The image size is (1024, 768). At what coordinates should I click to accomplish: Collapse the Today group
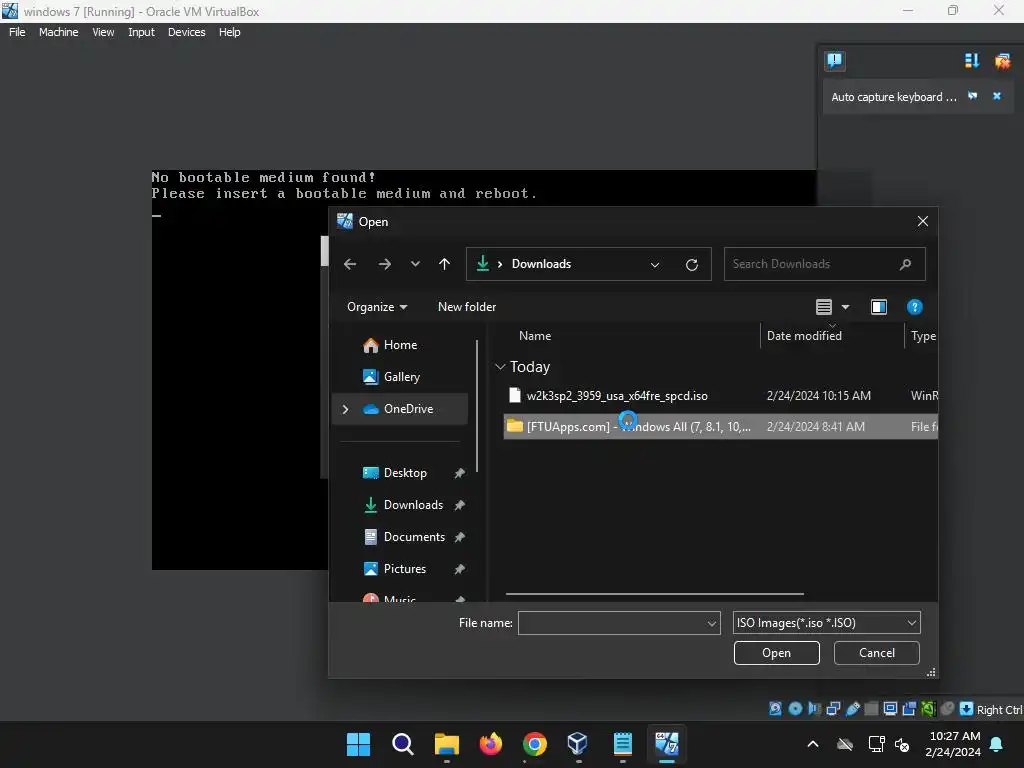click(x=500, y=367)
